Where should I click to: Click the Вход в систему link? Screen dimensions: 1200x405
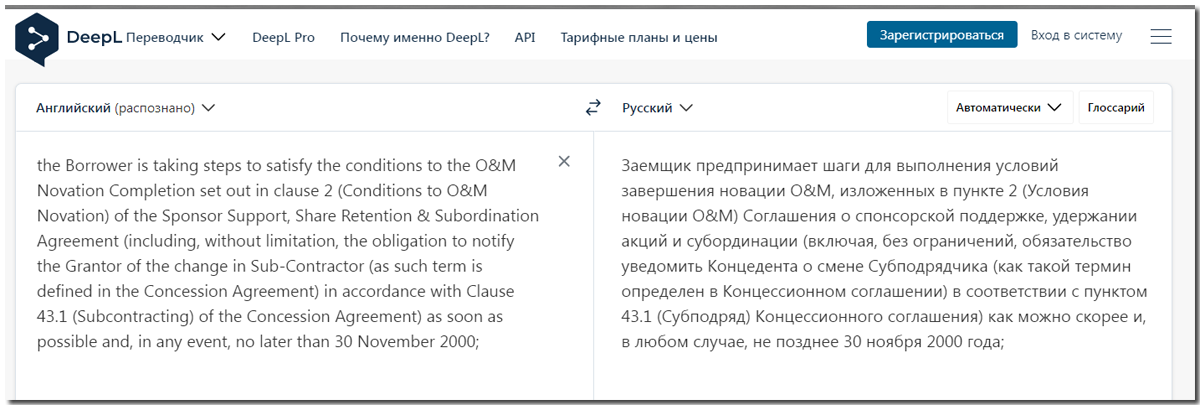1076,35
